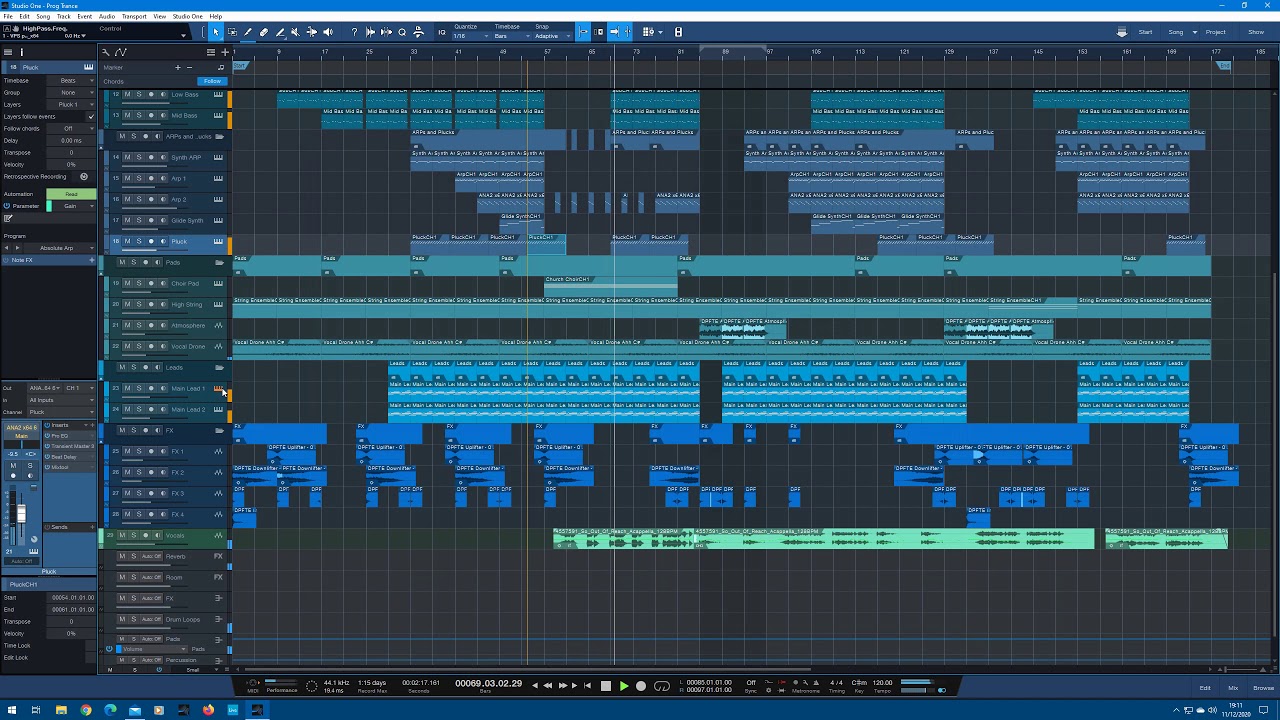
Task: Open instrument editor of Synth ARP track
Action: [218, 158]
